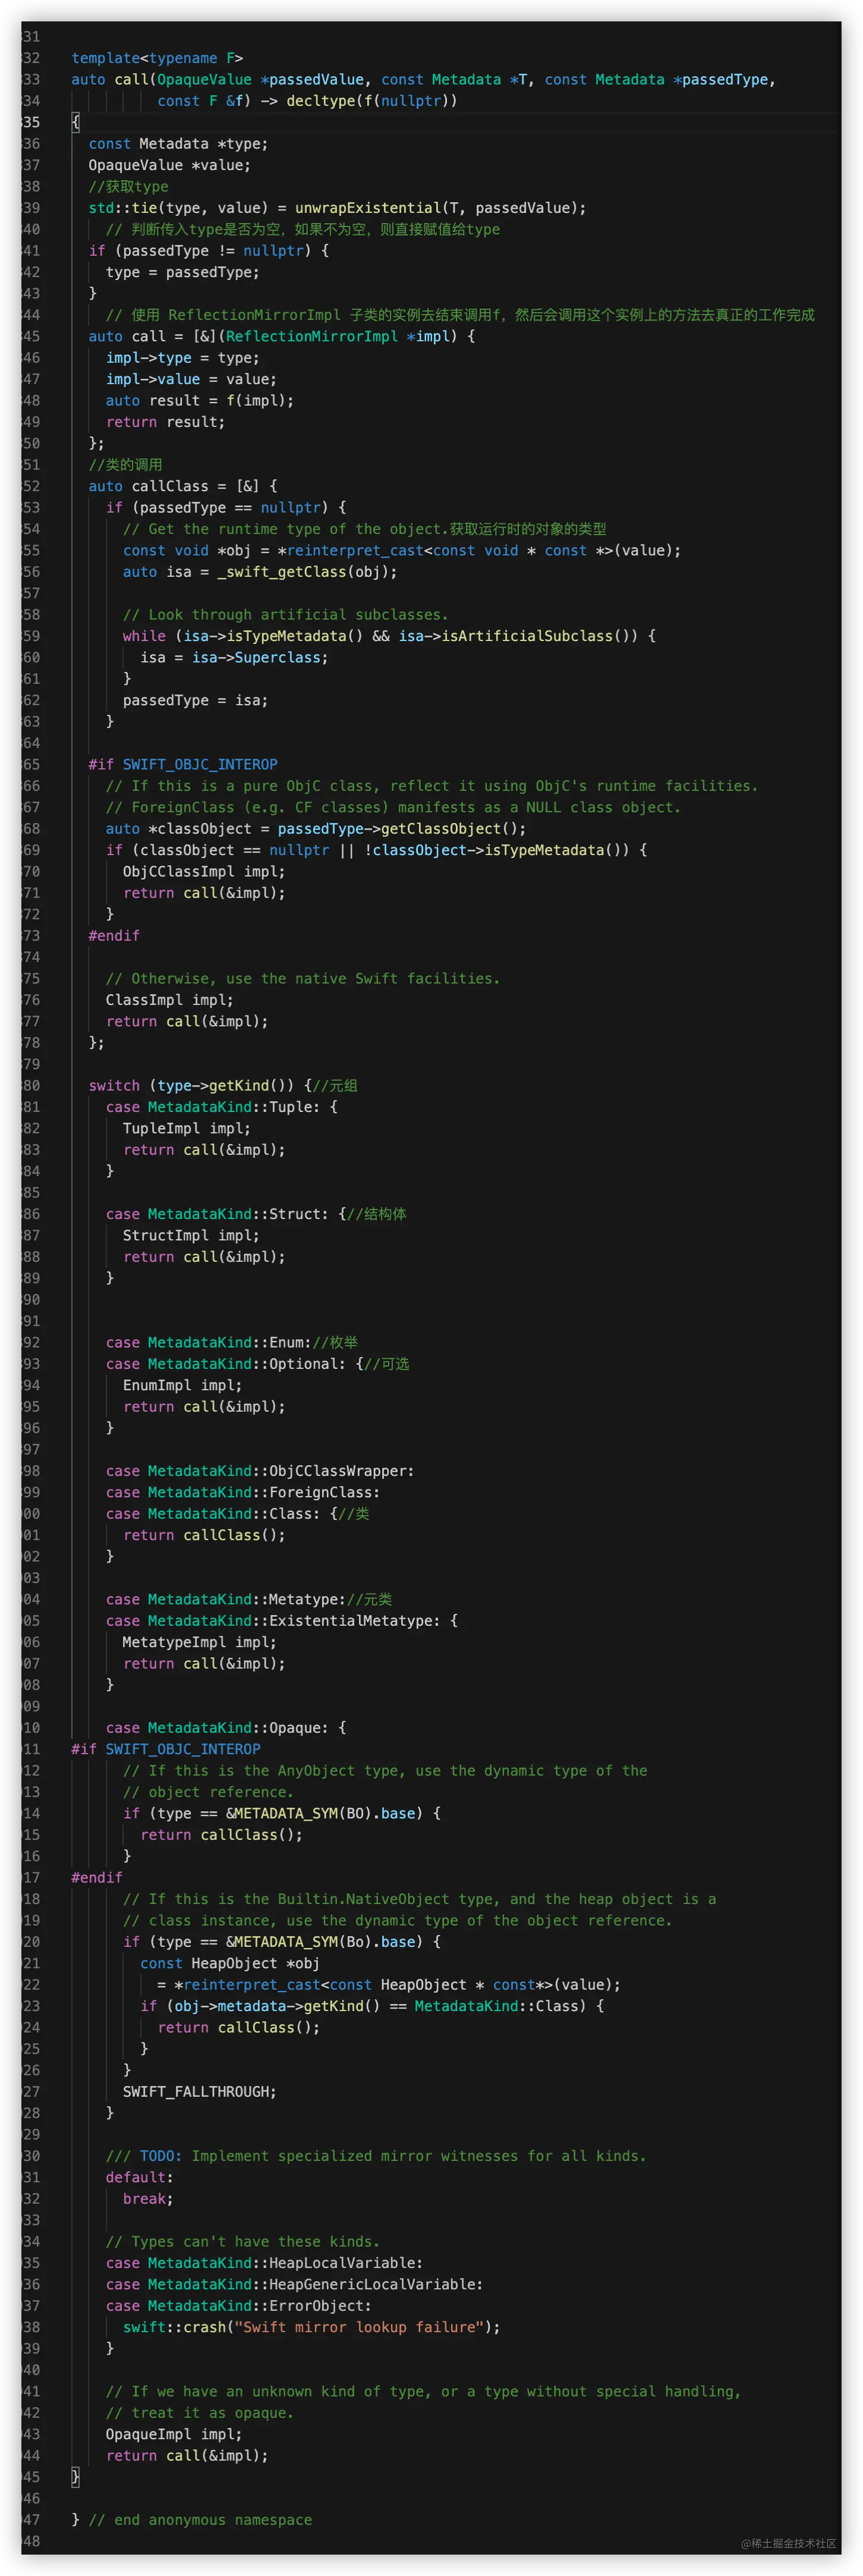Image resolution: width=863 pixels, height=2576 pixels.
Task: Click 'case MetadataKind::Enum:' line
Action: [x=209, y=1343]
